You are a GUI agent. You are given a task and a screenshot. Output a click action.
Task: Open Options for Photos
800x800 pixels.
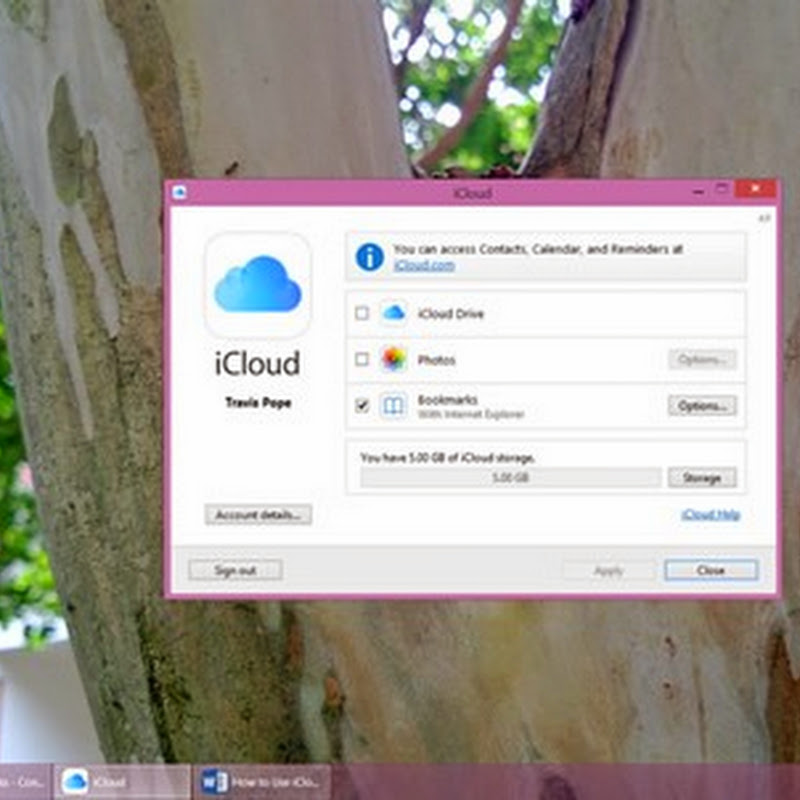(702, 360)
